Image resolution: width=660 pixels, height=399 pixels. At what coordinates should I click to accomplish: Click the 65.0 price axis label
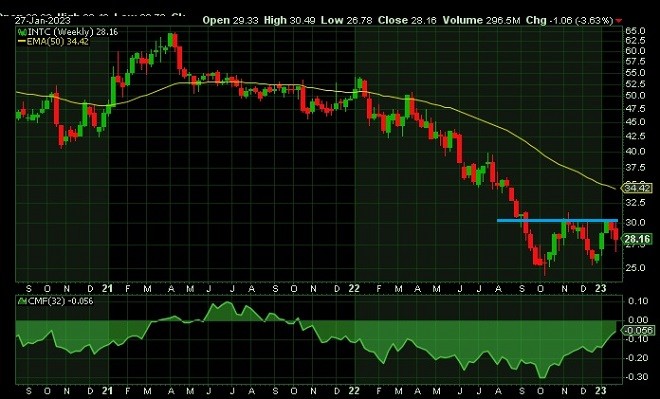(x=635, y=31)
